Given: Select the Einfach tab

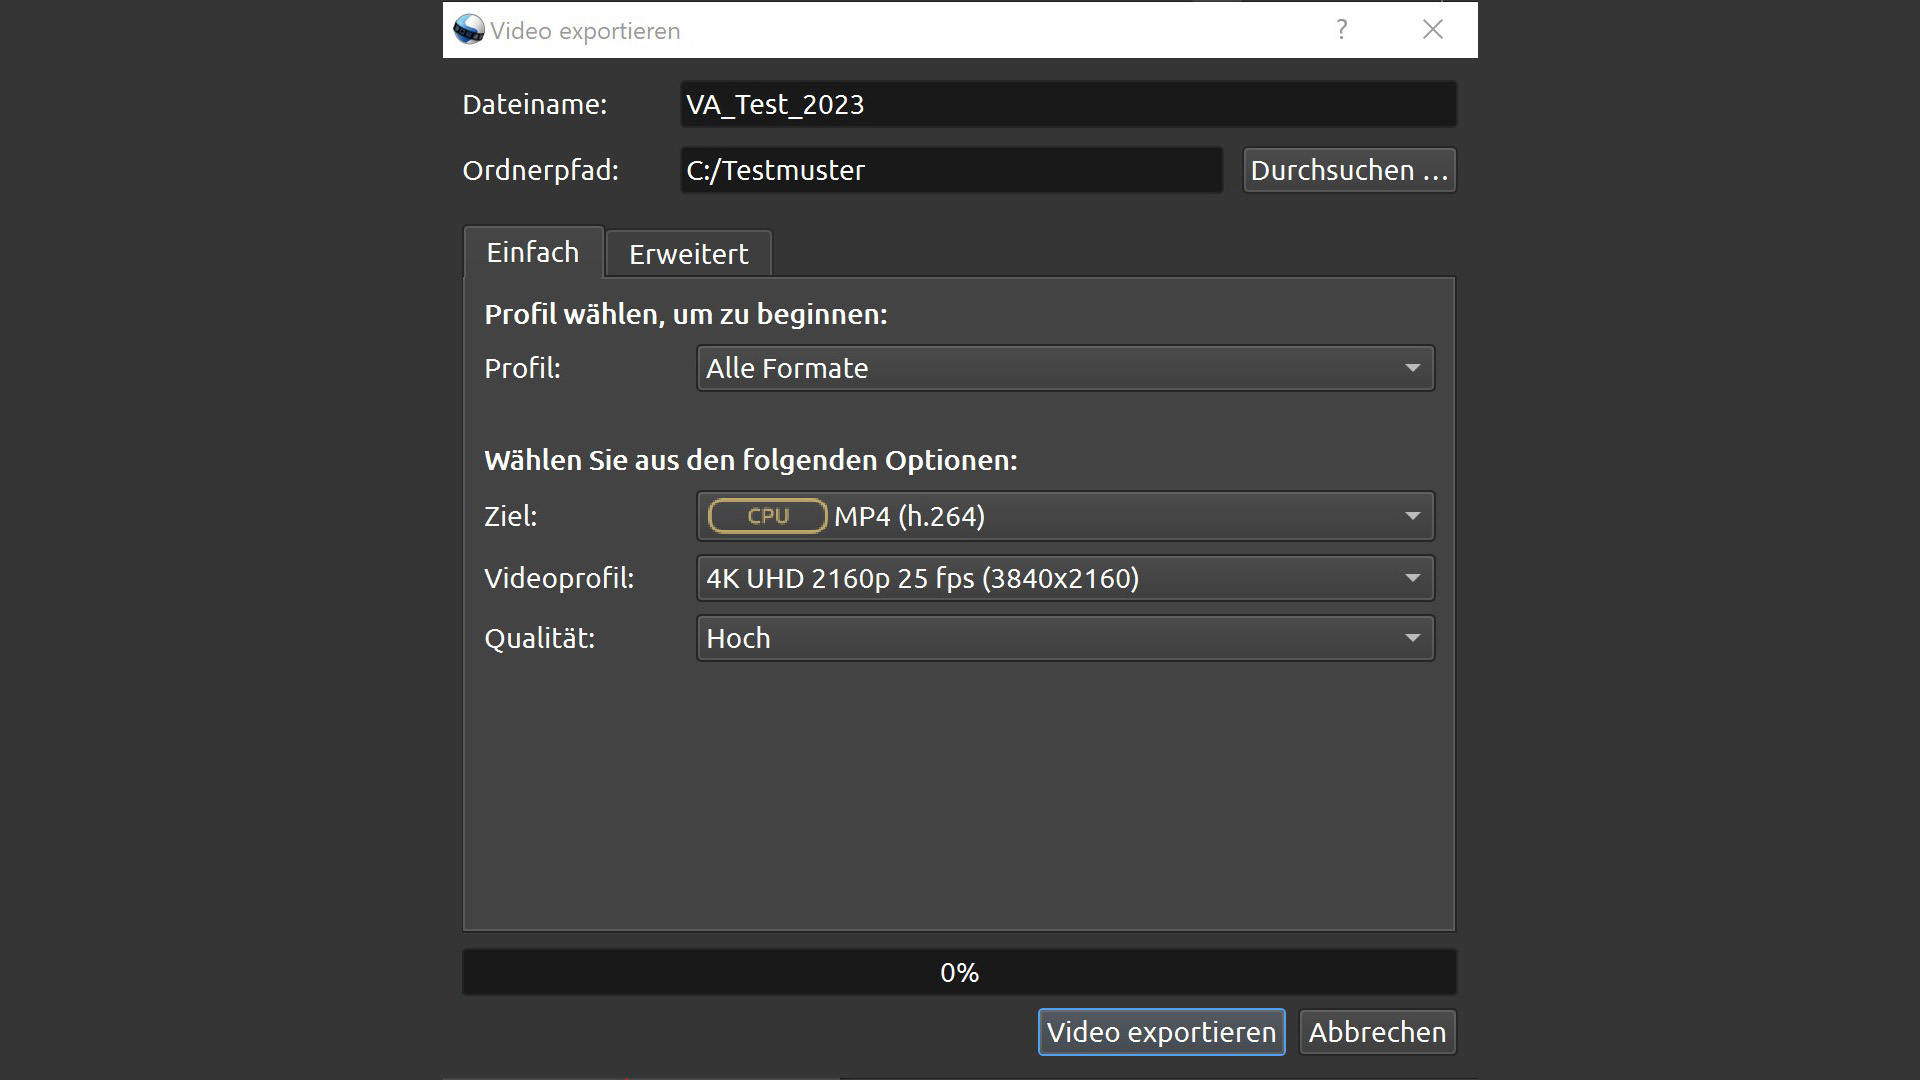Looking at the screenshot, I should (533, 252).
